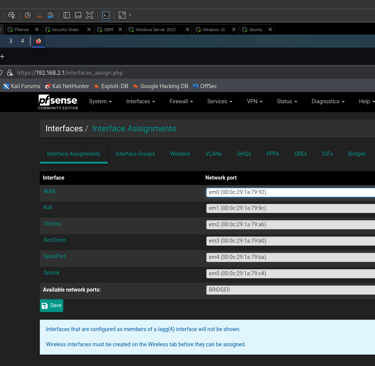Click the padlock icon in address bar
This screenshot has height=366, width=375.
click(x=10, y=73)
